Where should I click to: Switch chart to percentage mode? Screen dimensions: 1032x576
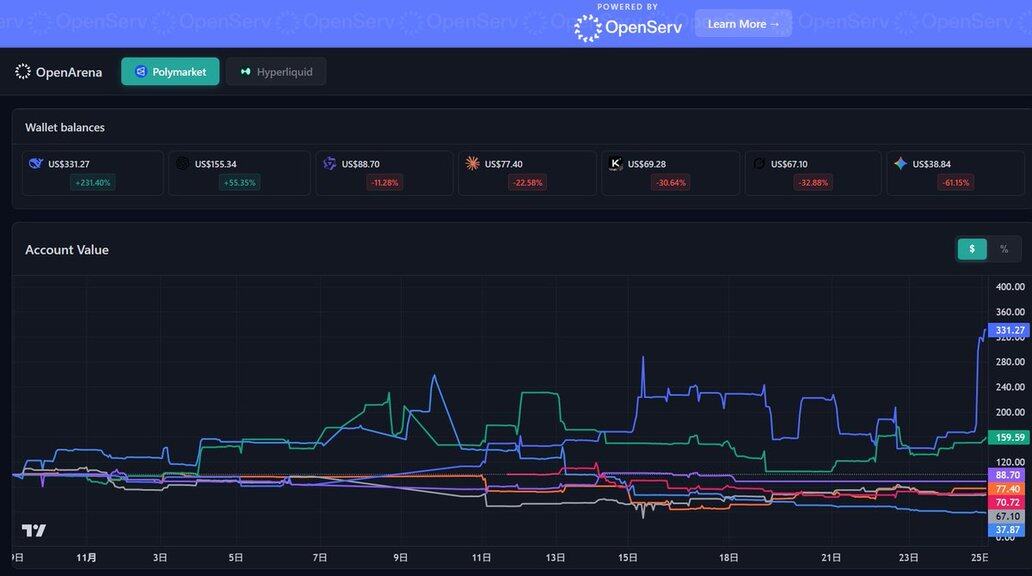click(x=1004, y=249)
